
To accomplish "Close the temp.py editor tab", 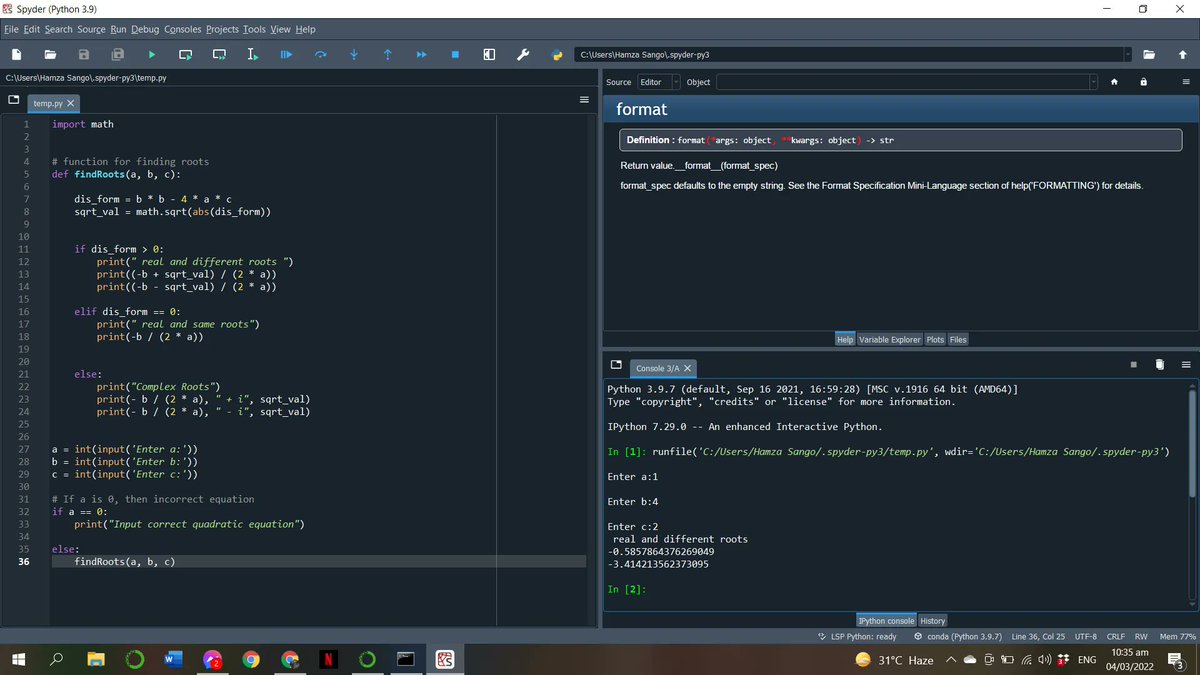I will point(71,103).
